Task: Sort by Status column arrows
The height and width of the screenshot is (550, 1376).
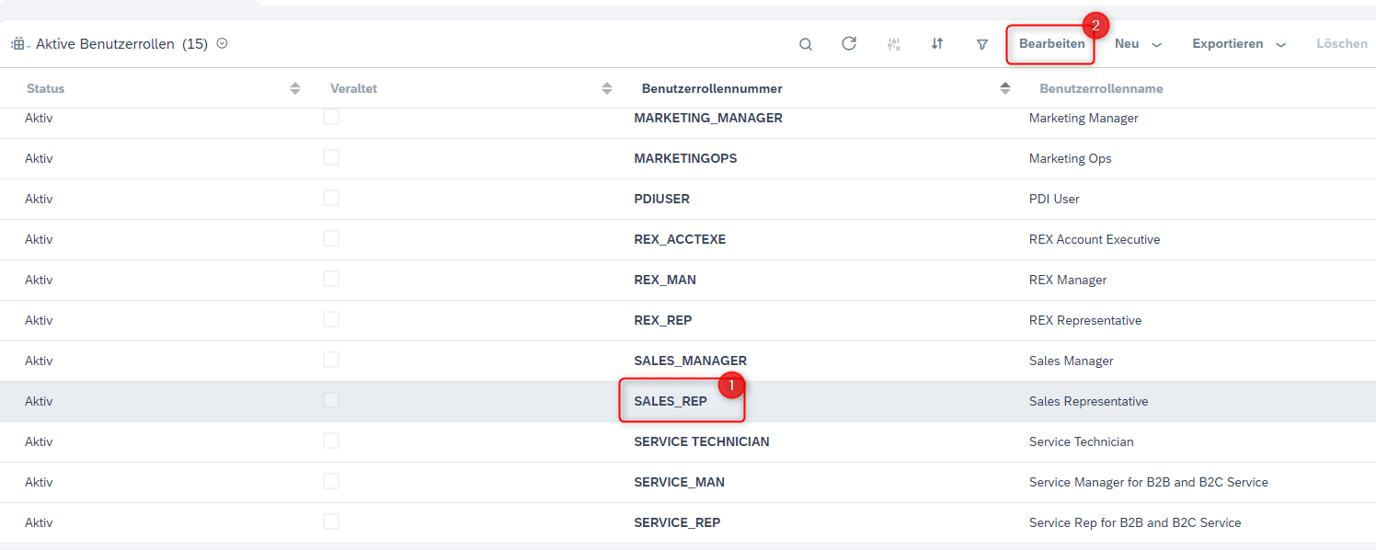Action: coord(295,88)
